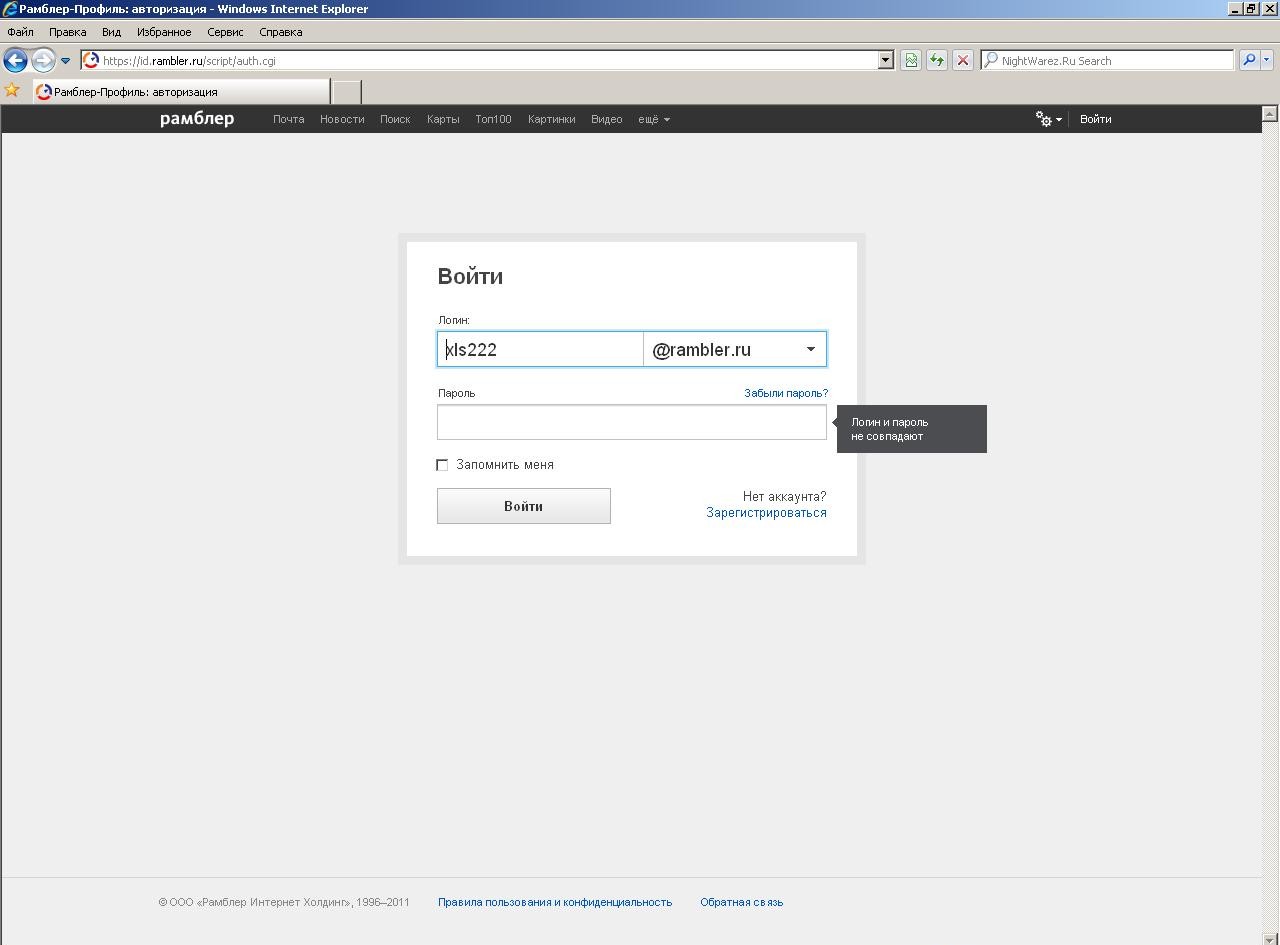
Task: Click the Favorites star icon
Action: click(x=12, y=91)
